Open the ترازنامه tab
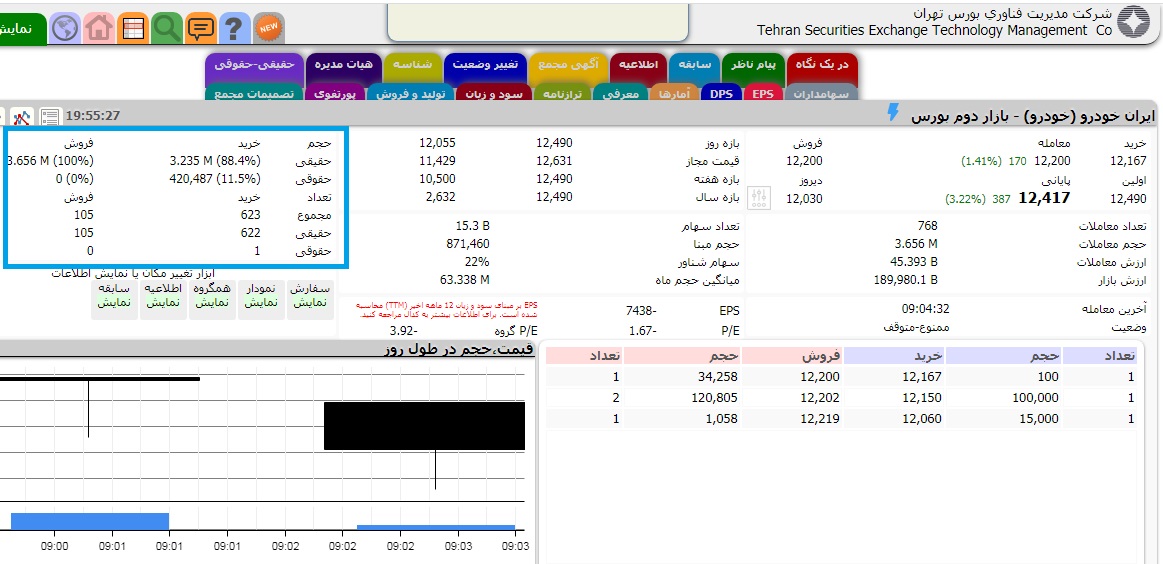Screen dimensions: 1163x564 click(x=563, y=94)
